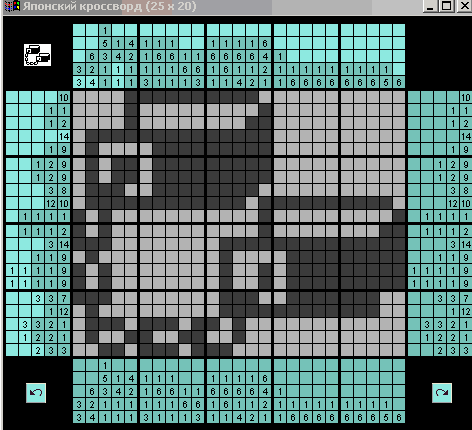Select the lone '1' at top of upper clue panel
The image size is (472, 430).
(105, 30)
